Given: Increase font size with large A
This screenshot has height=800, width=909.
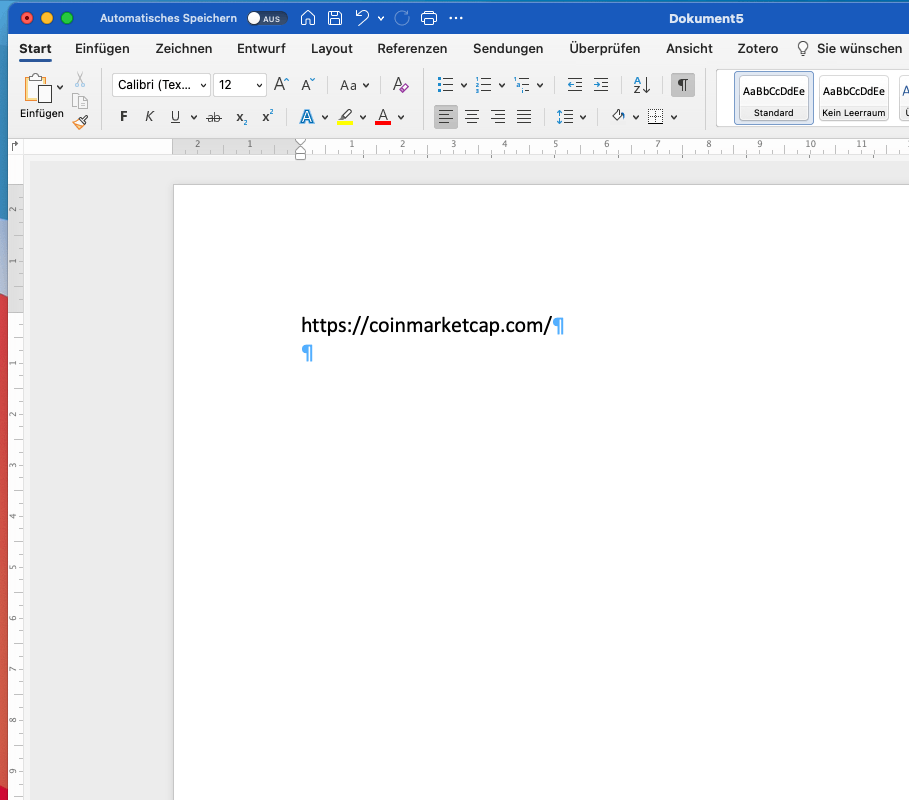Looking at the screenshot, I should [x=281, y=85].
